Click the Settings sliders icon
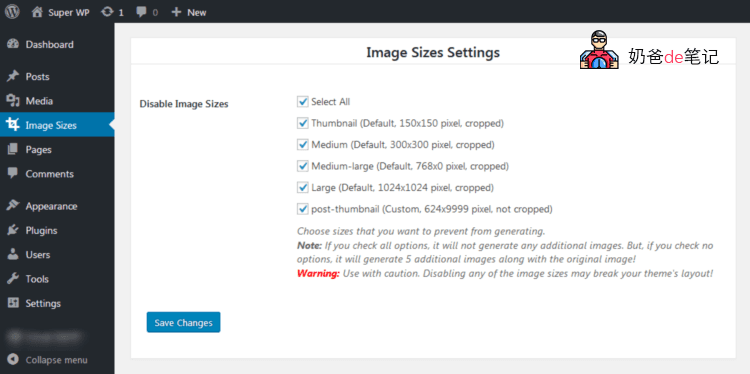Image resolution: width=750 pixels, height=374 pixels. pos(13,303)
